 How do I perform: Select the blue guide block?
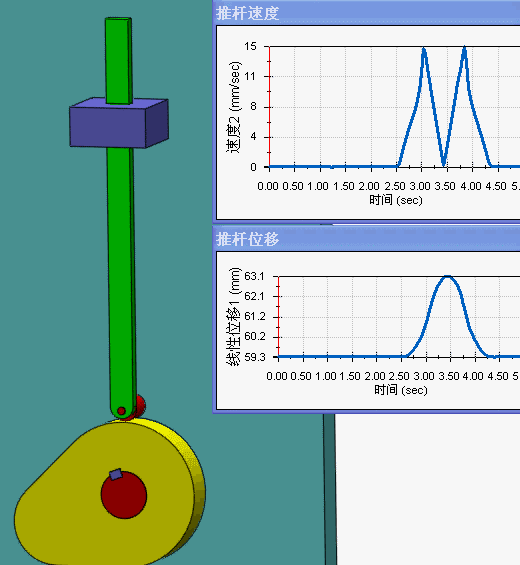pyautogui.click(x=119, y=123)
